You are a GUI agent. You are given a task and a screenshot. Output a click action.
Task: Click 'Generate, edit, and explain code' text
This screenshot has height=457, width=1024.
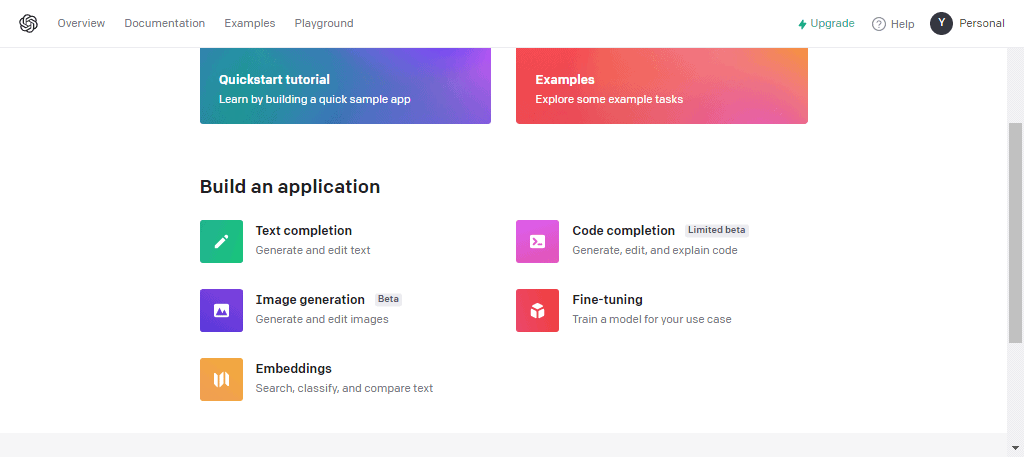point(655,250)
